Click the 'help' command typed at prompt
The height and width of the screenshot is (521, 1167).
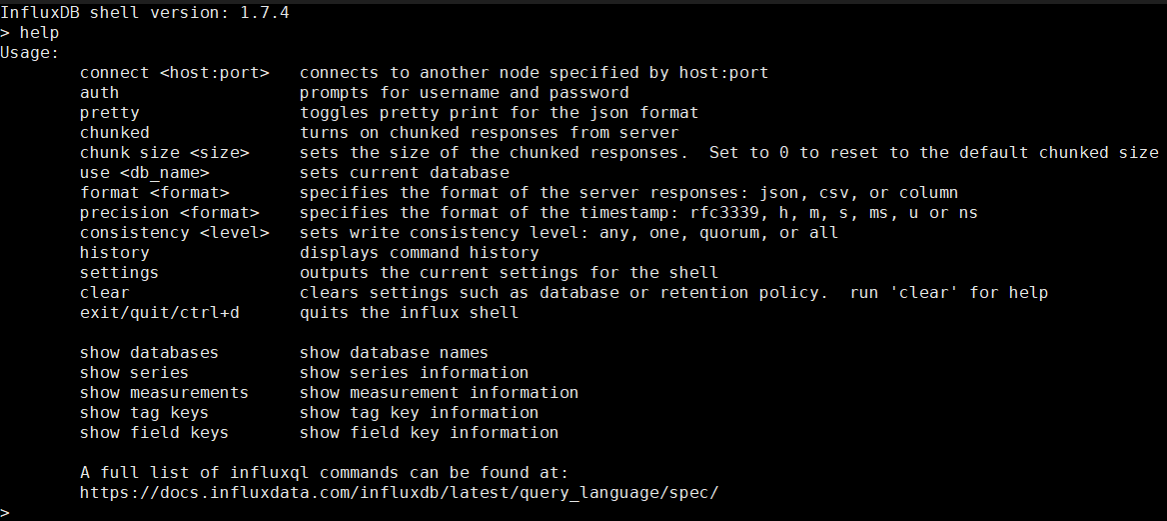39,33
